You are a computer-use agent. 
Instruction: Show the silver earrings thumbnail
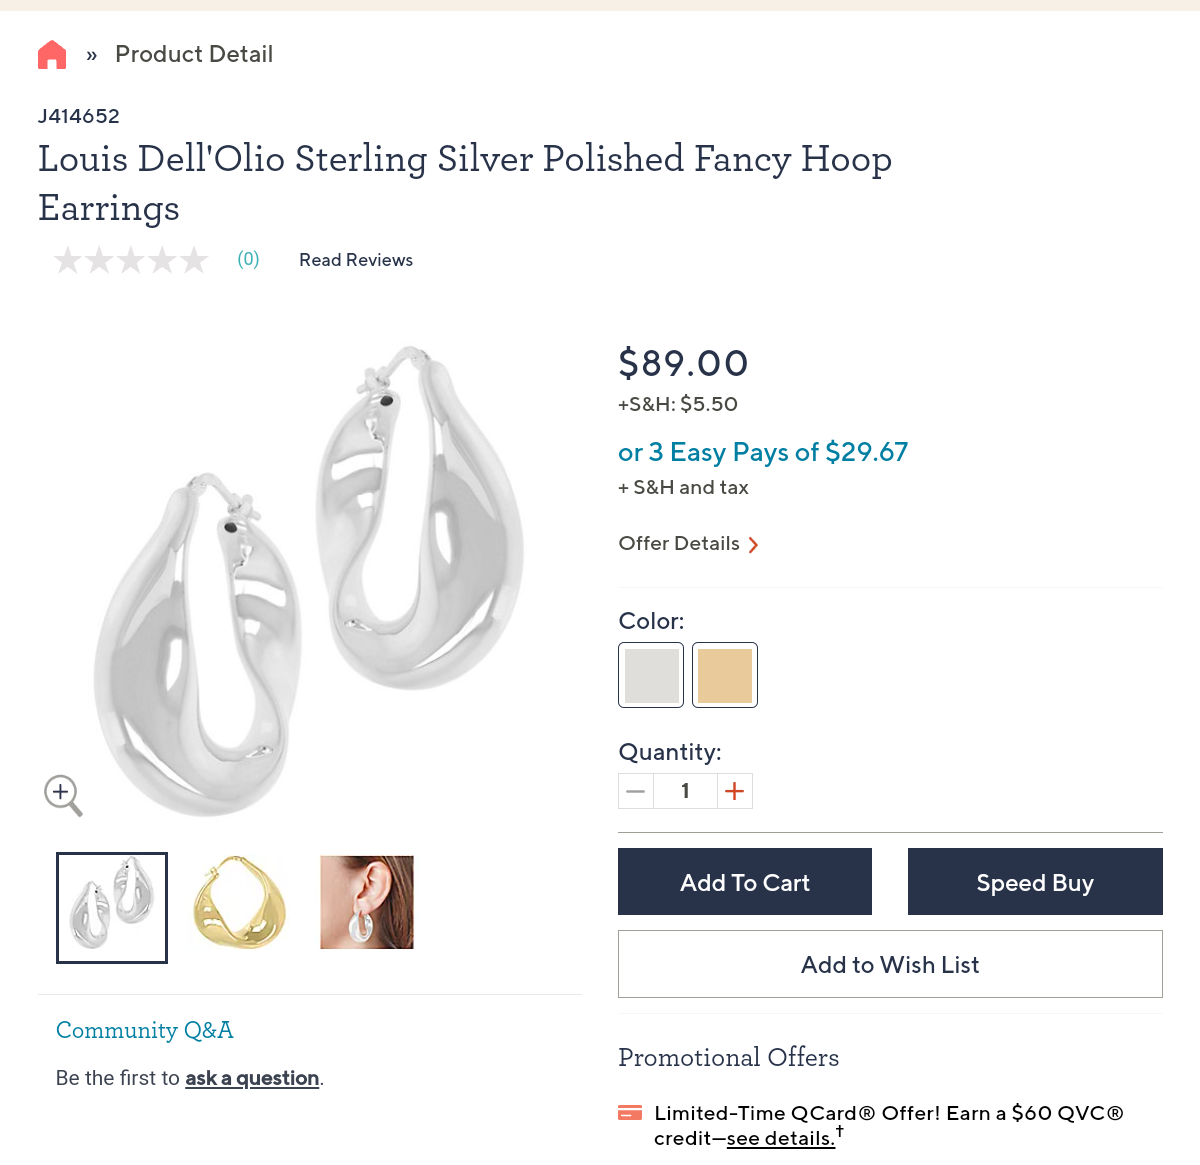[x=112, y=908]
